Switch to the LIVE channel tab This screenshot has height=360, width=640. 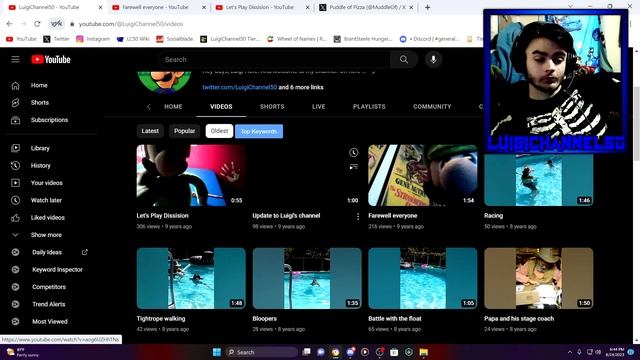pos(318,107)
